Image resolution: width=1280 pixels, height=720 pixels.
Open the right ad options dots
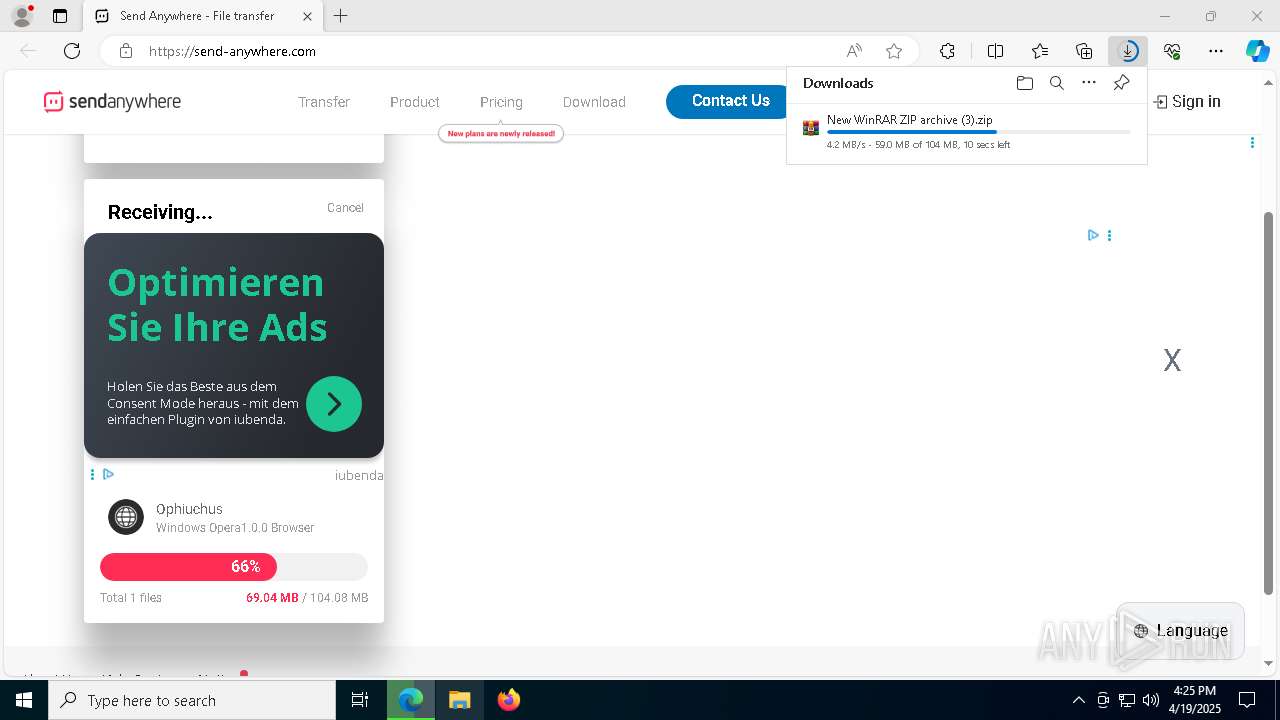point(1109,235)
